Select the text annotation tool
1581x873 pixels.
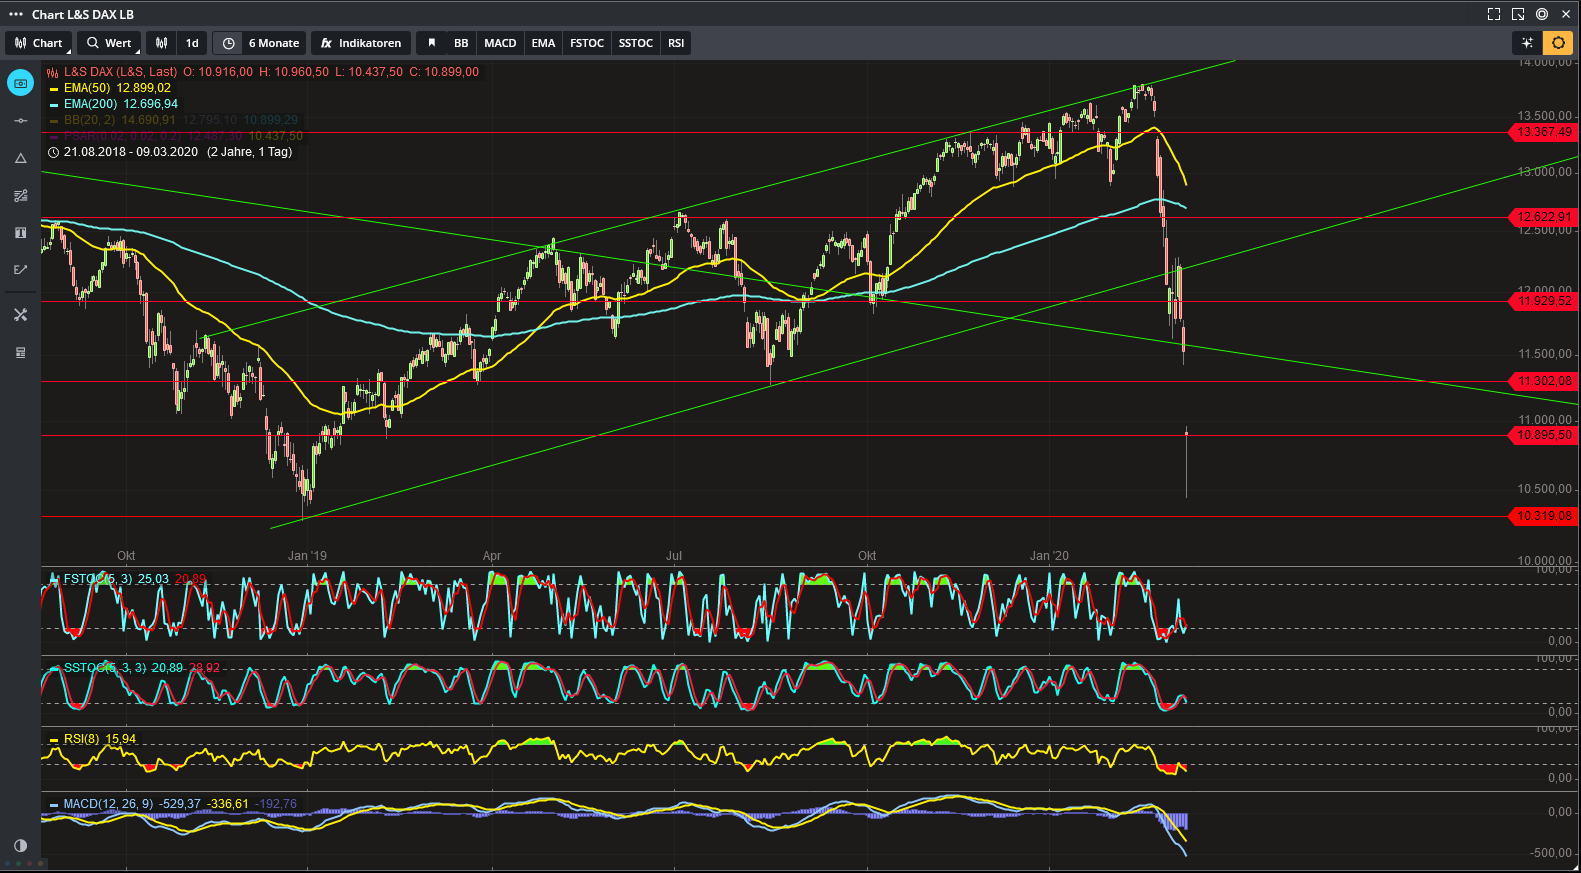(x=20, y=232)
